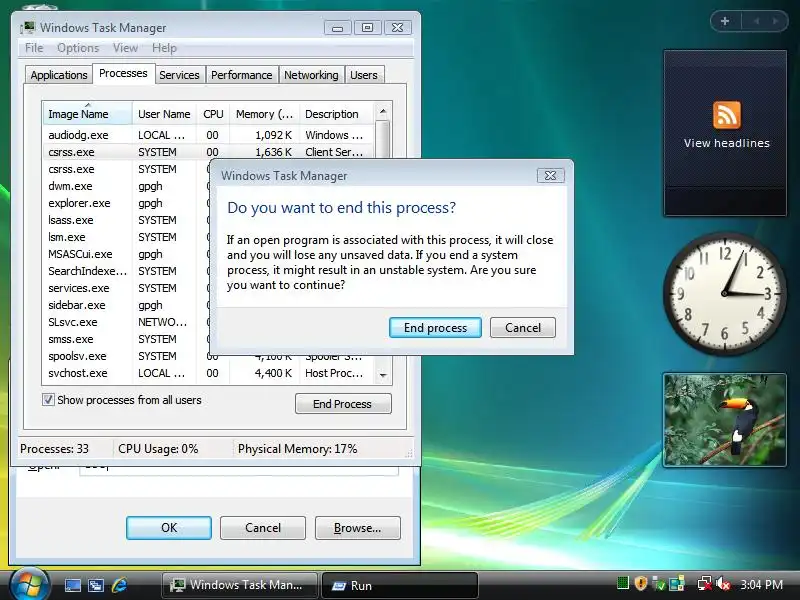Click the muted volume speaker tray icon

pos(723,583)
